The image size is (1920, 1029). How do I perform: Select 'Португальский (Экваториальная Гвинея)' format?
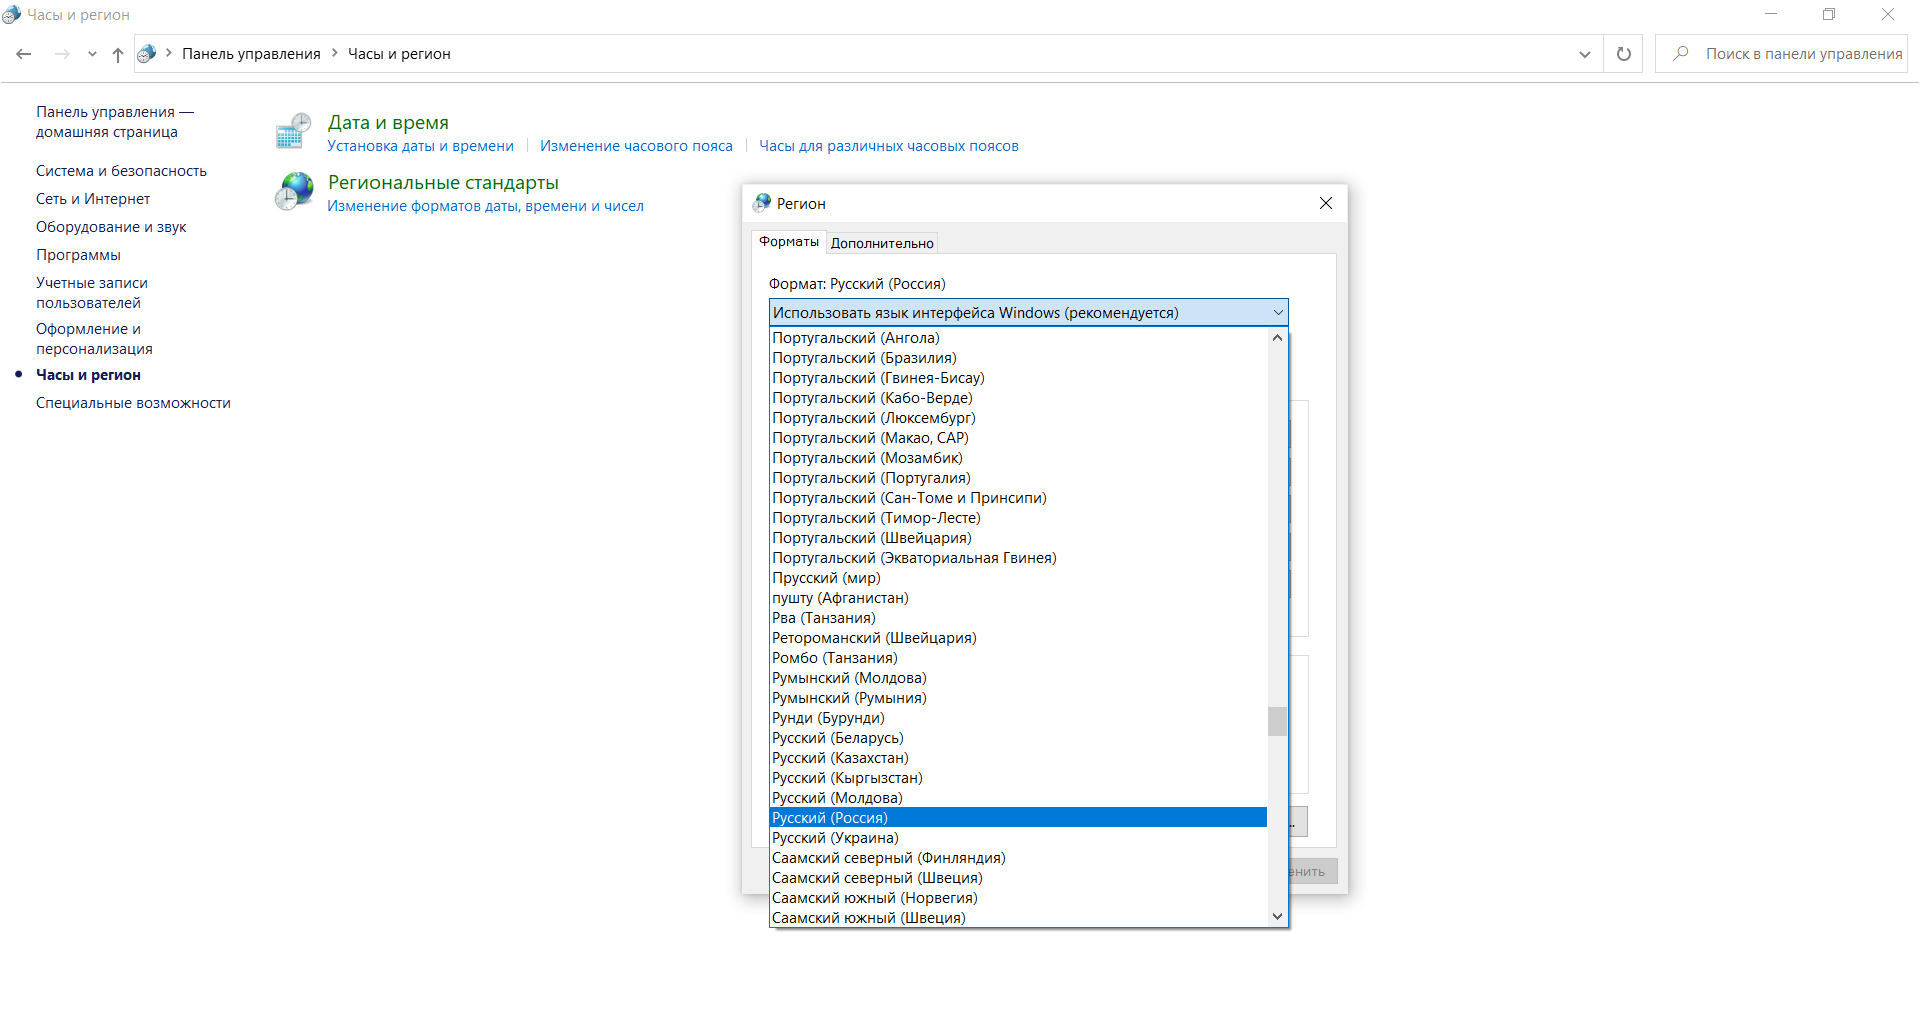[x=1018, y=558]
